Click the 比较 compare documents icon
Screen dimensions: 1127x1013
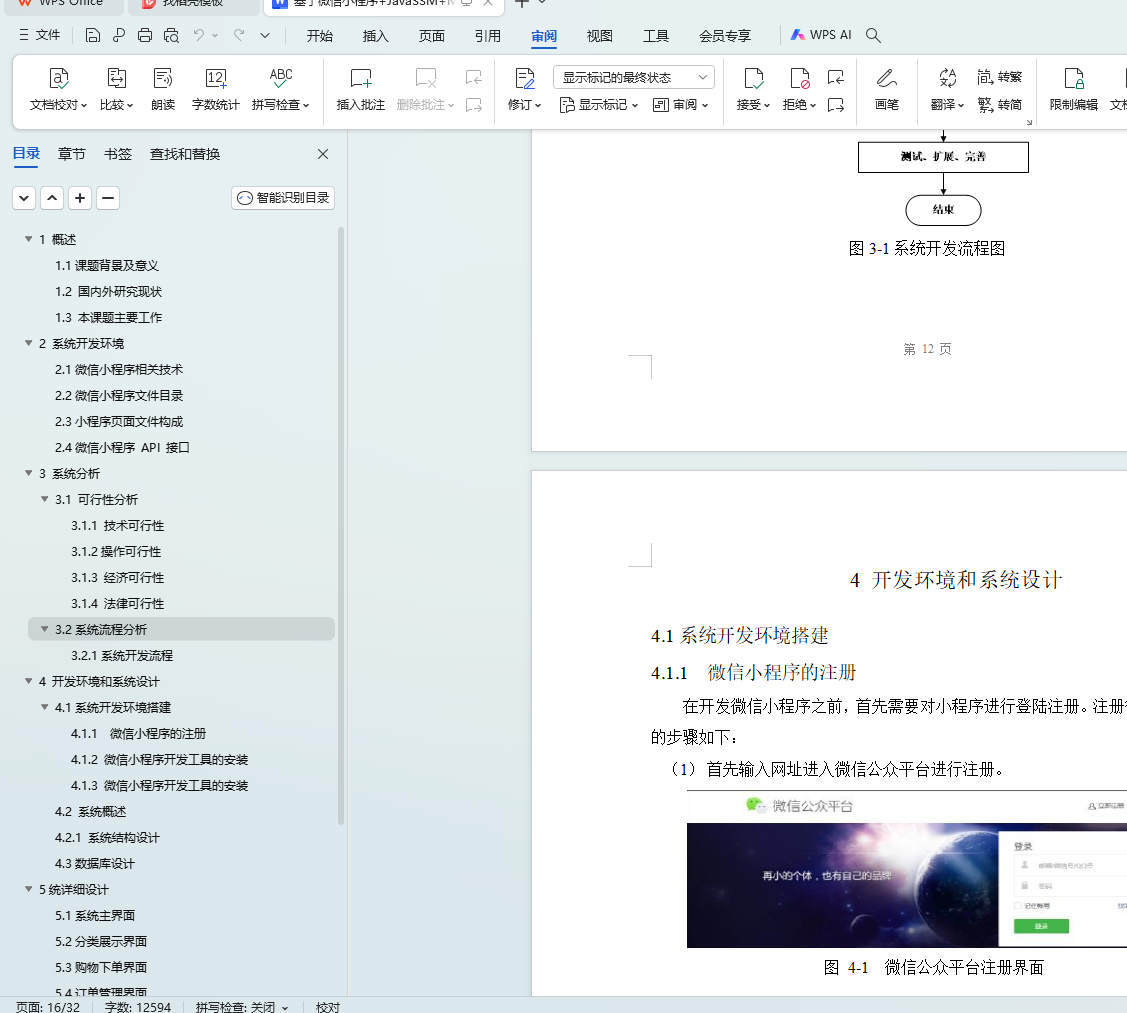(x=116, y=78)
